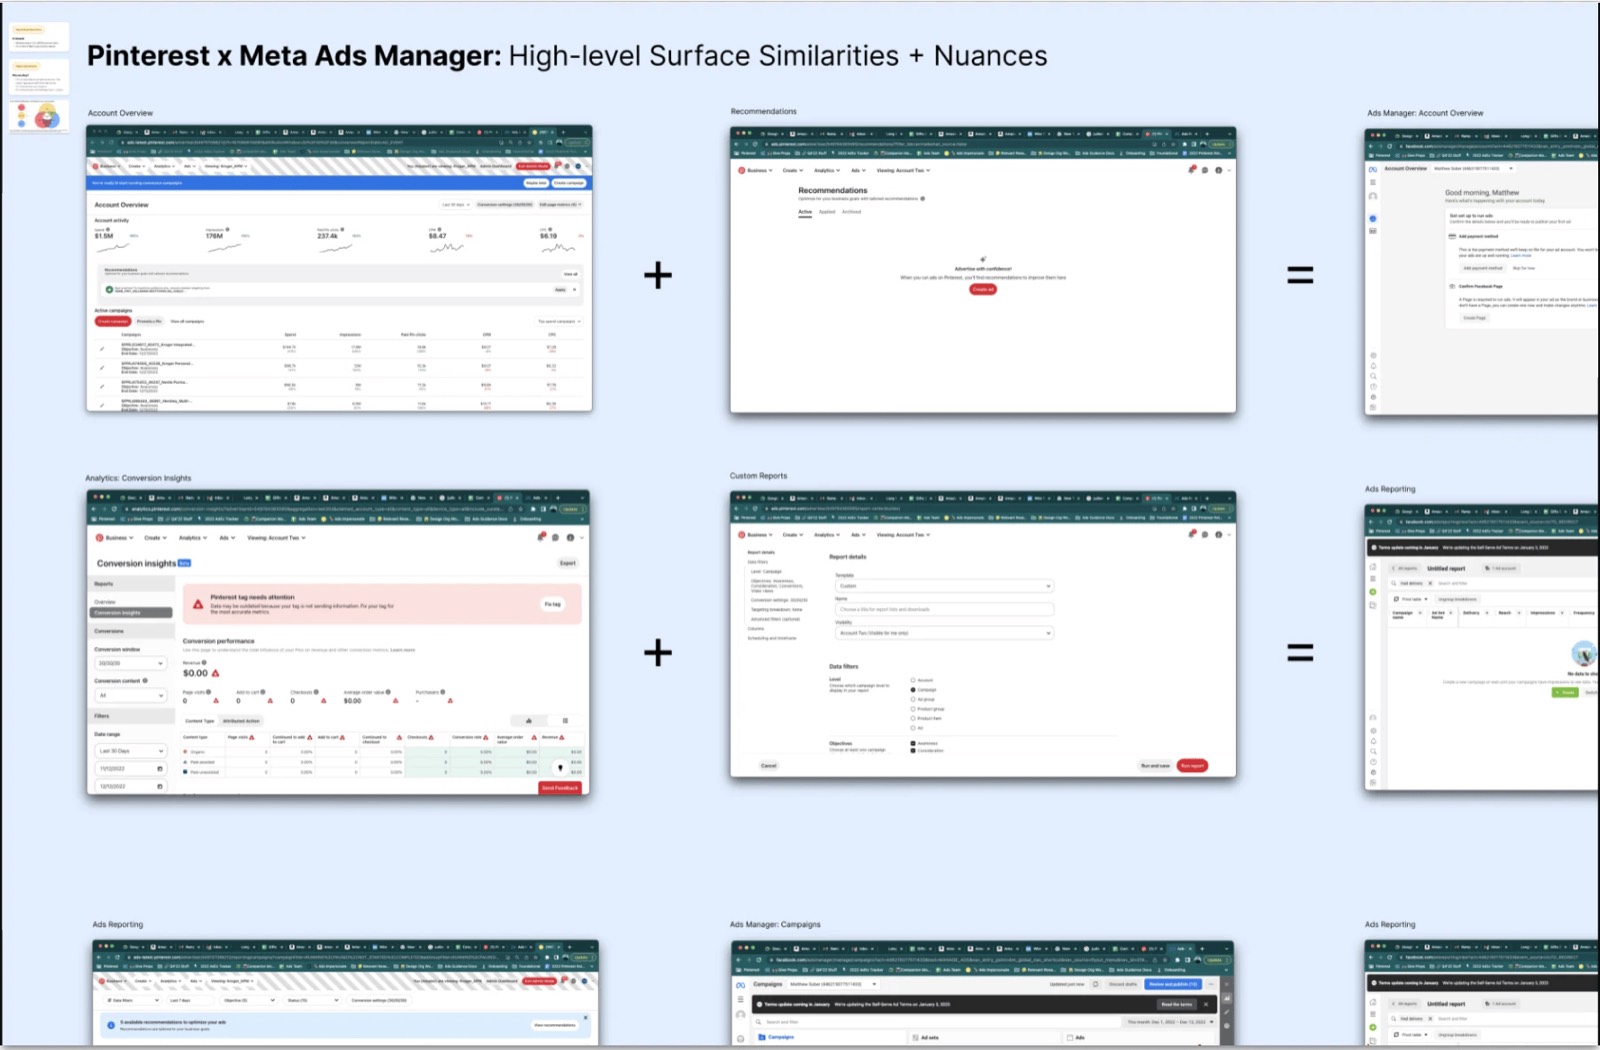Viewport: 1600px width, 1050px height.
Task: Open notifications bell in Custom Reports screenshot
Action: pos(1192,534)
